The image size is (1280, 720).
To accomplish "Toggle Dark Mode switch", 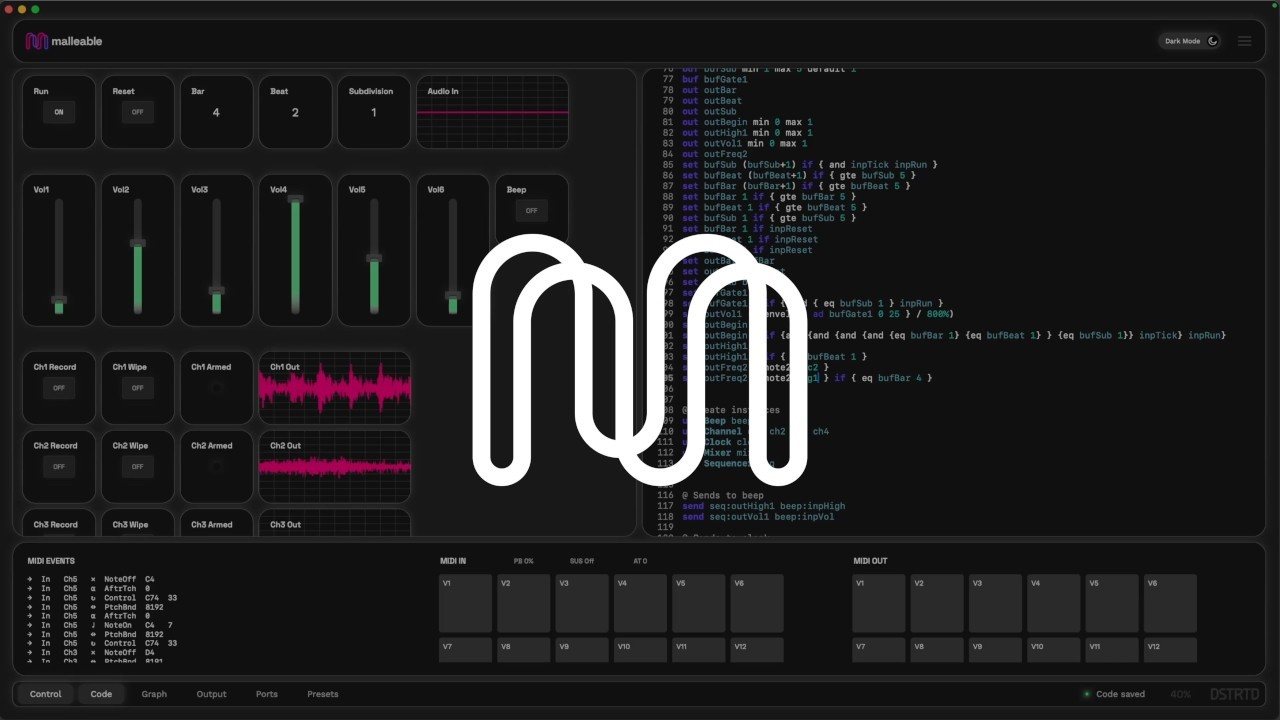I will coord(1191,41).
